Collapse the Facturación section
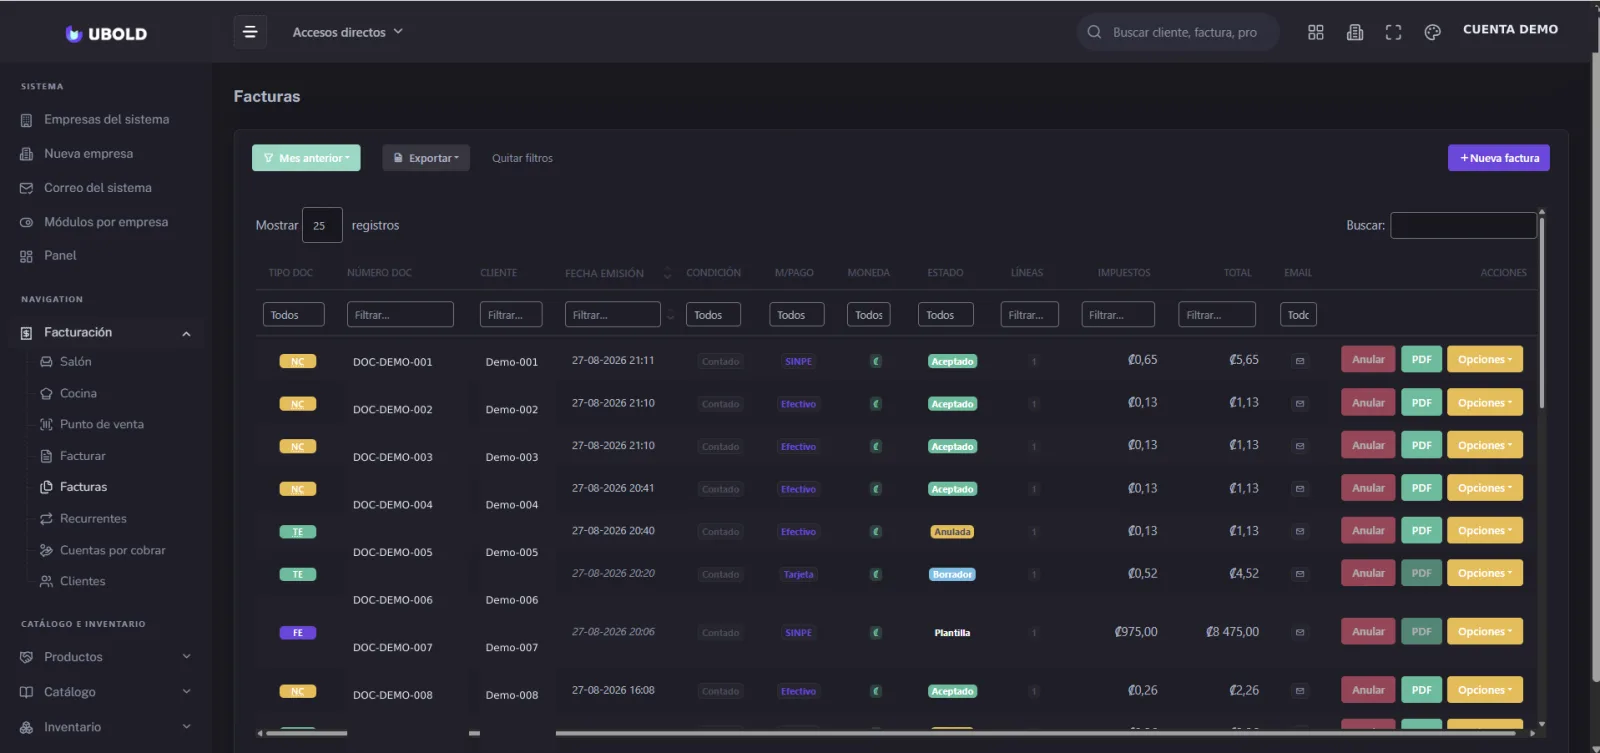 pos(106,333)
